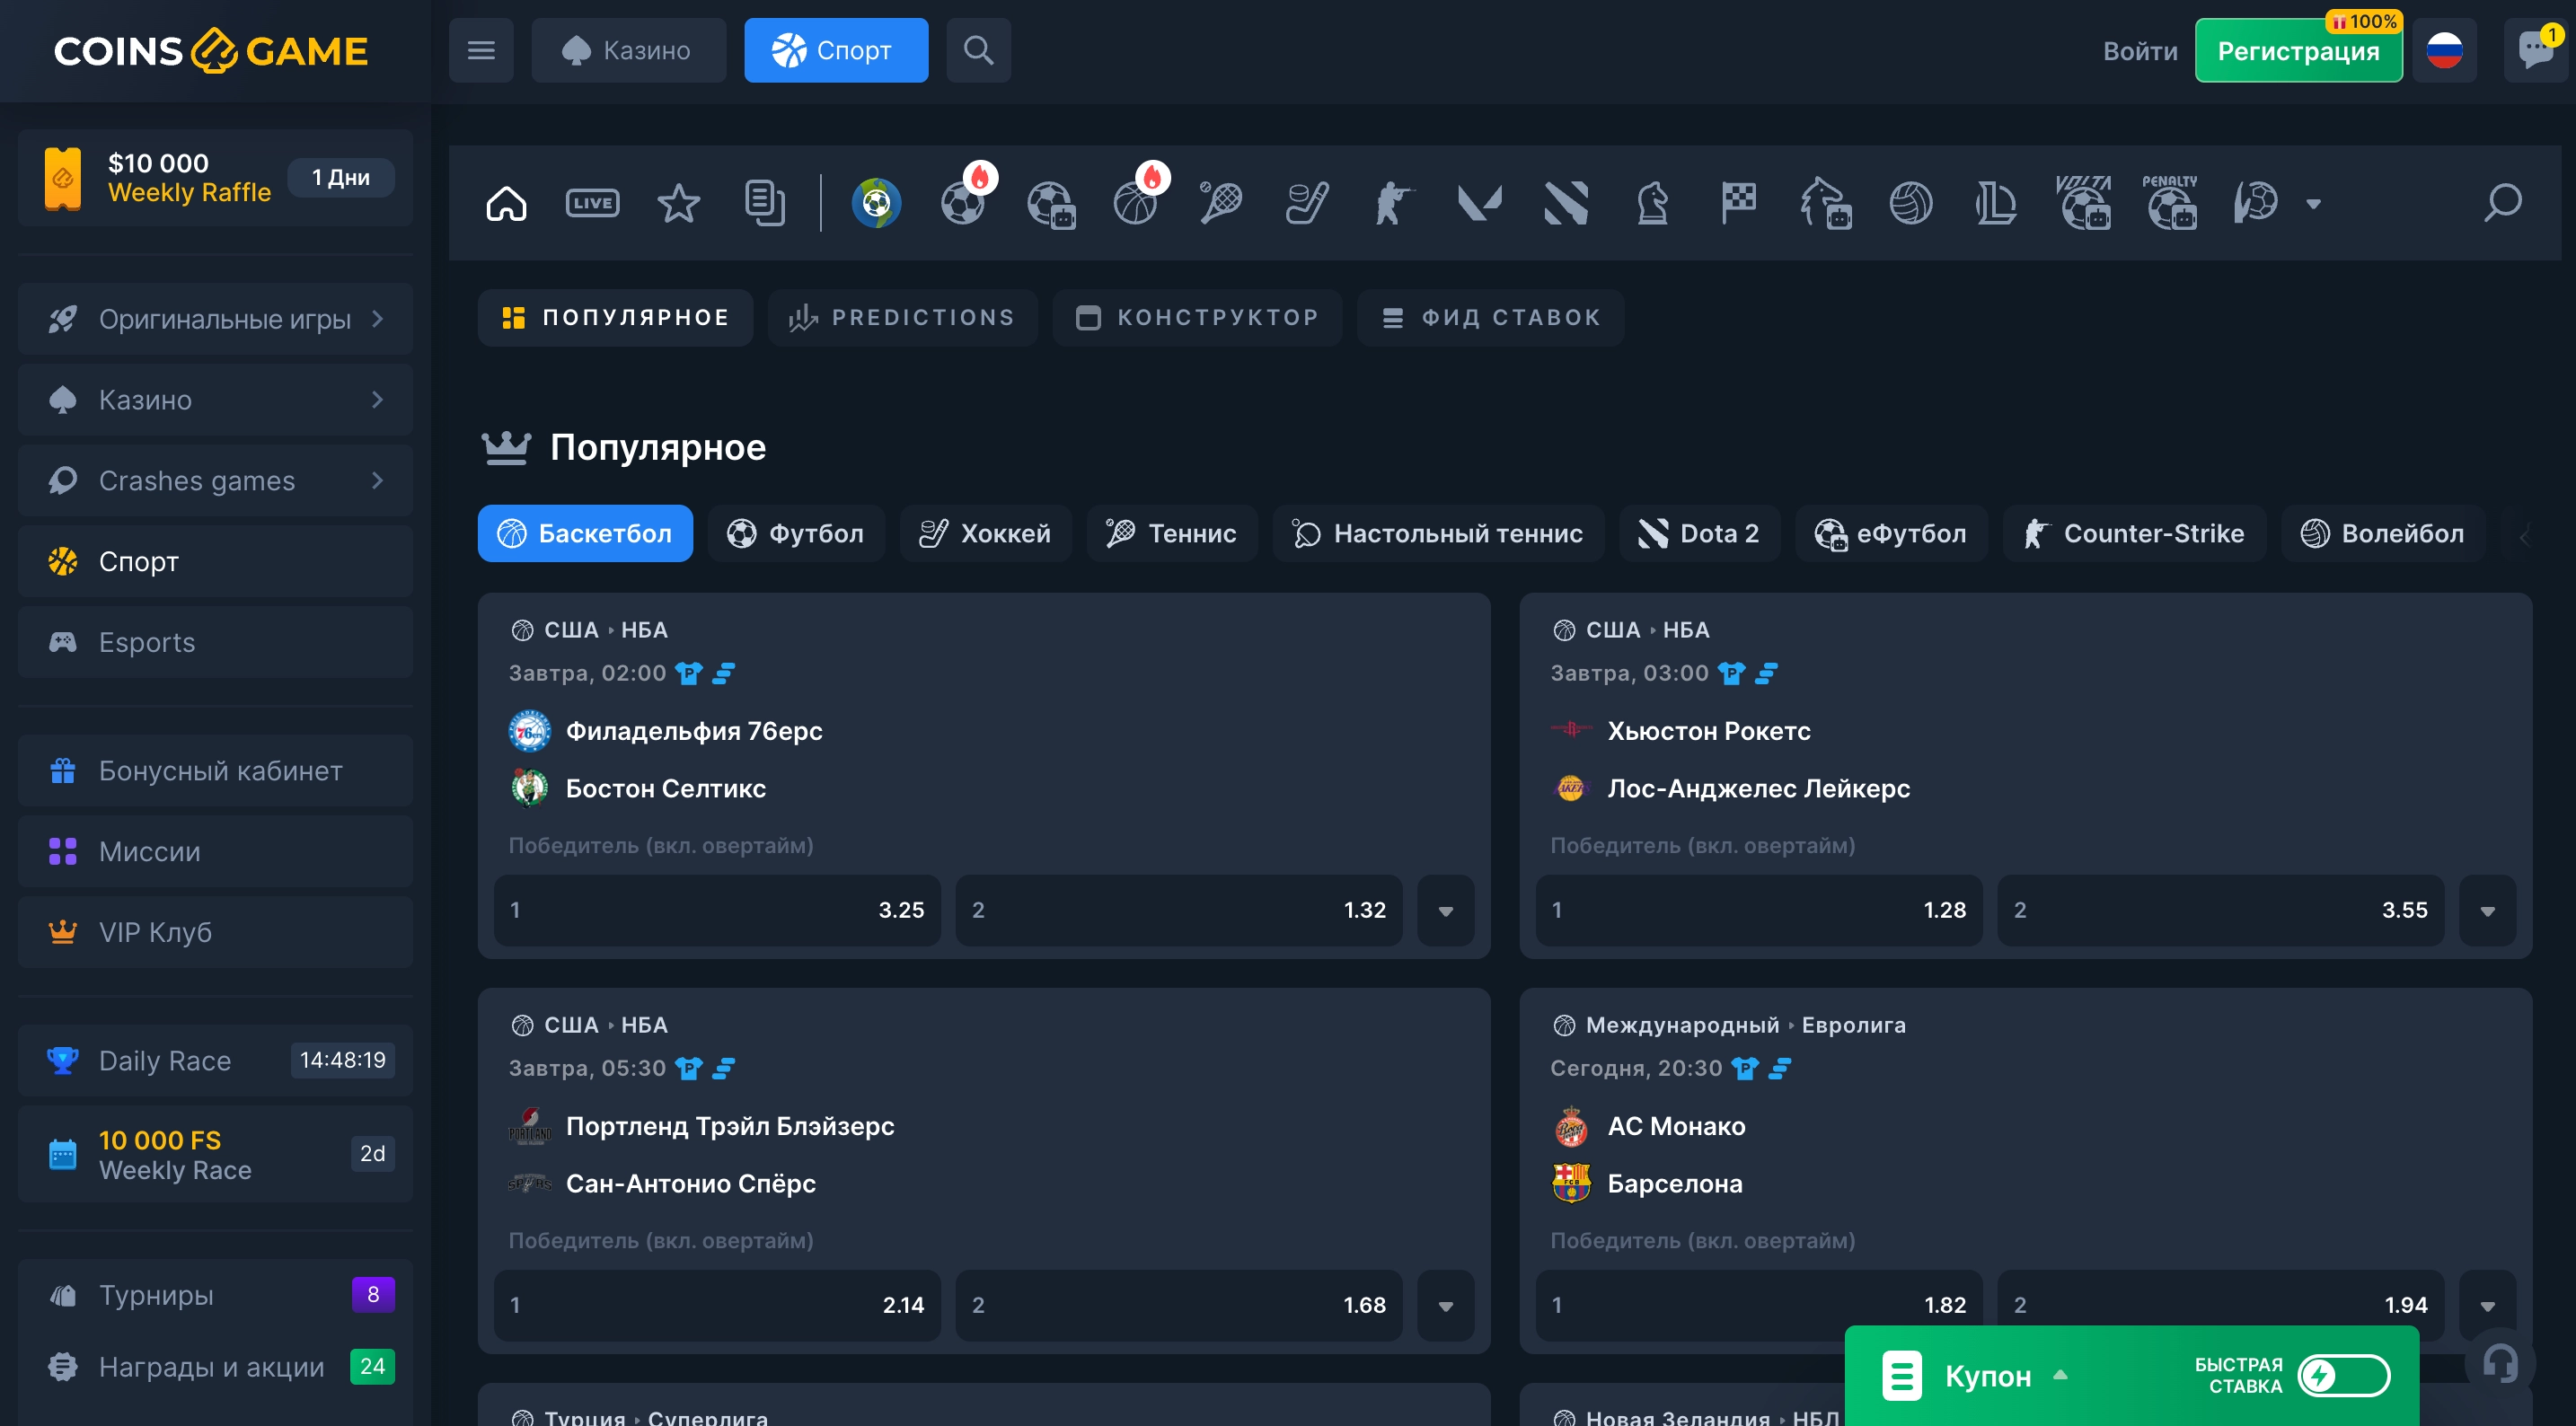The height and width of the screenshot is (1426, 2576).
Task: Select the Футбол popular filter
Action: 796,533
